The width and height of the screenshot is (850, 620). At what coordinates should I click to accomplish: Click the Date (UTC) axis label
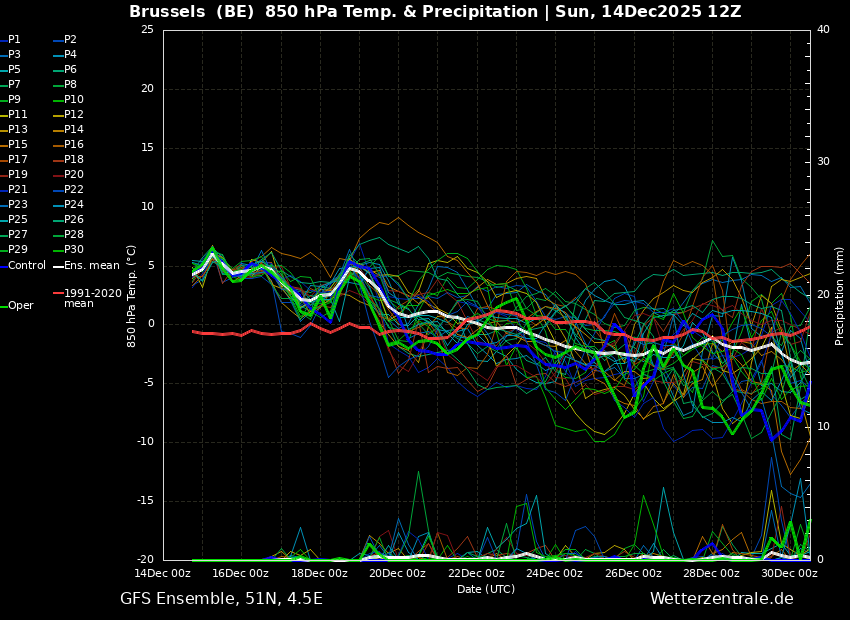click(486, 590)
